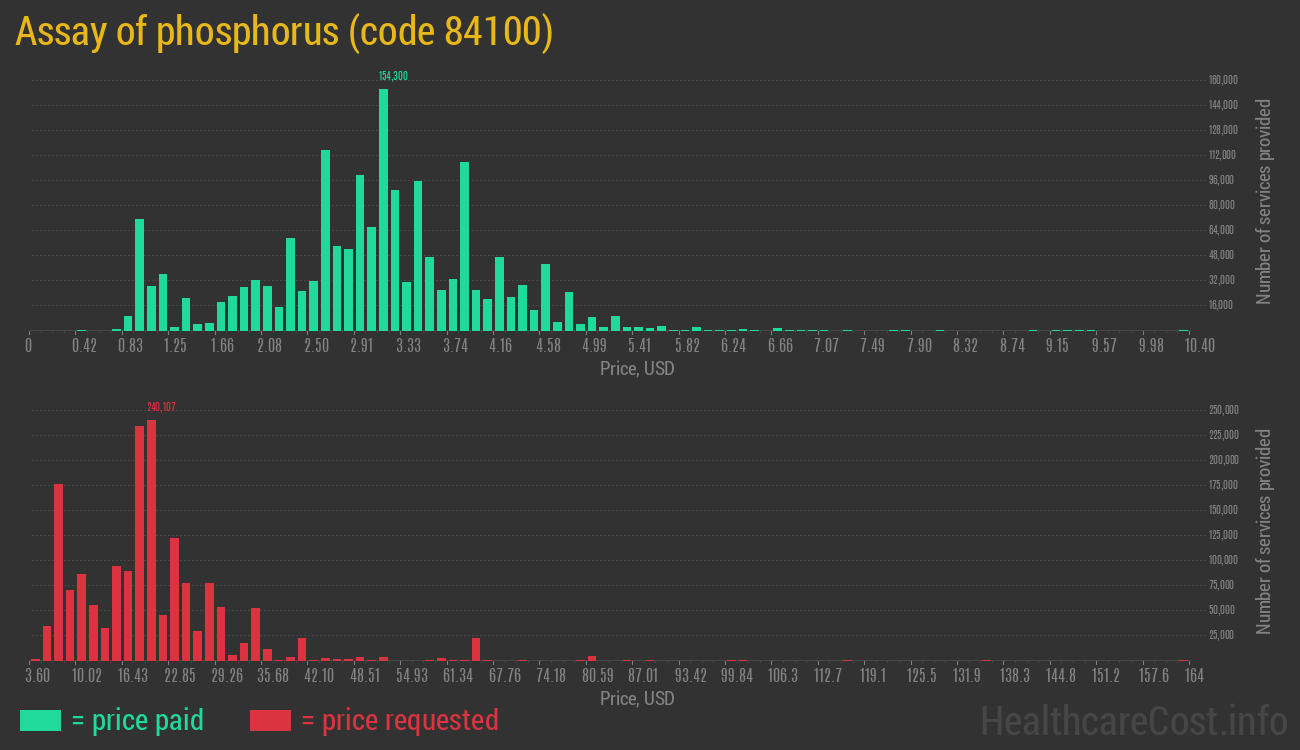Select the tall green bar above 3.74
The width and height of the screenshot is (1300, 750).
click(464, 246)
